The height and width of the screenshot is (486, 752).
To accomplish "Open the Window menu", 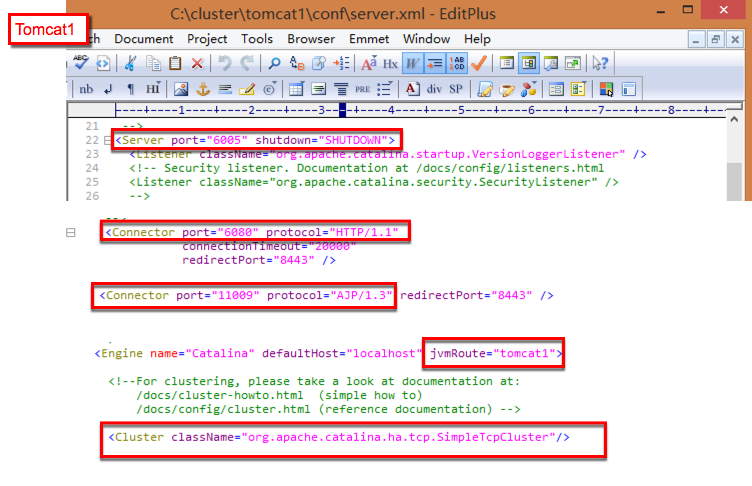I will (x=426, y=39).
